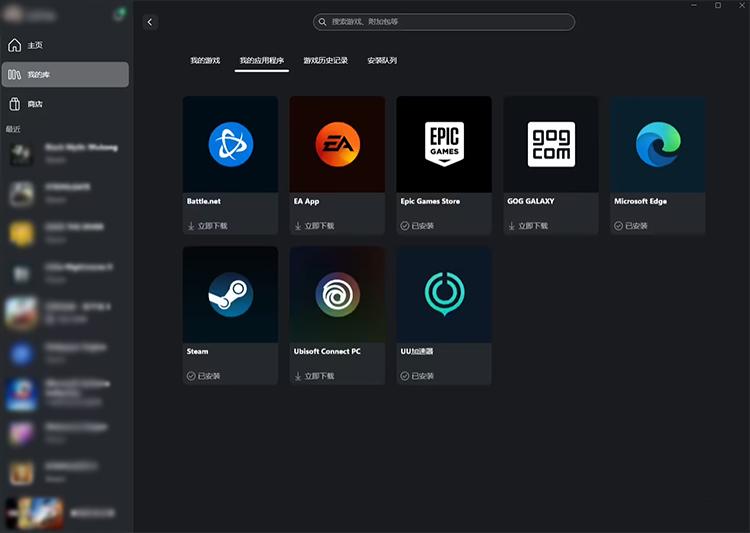This screenshot has width=750, height=533.
Task: Click the back arrow button
Action: tap(150, 22)
